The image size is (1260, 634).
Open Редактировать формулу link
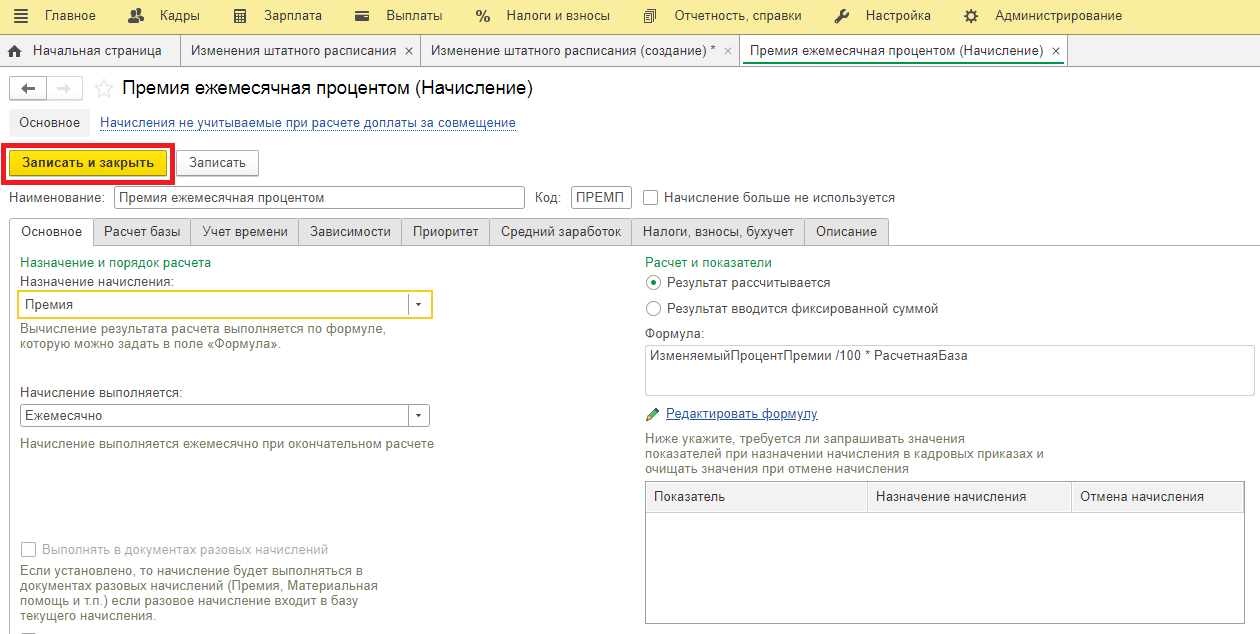(741, 414)
